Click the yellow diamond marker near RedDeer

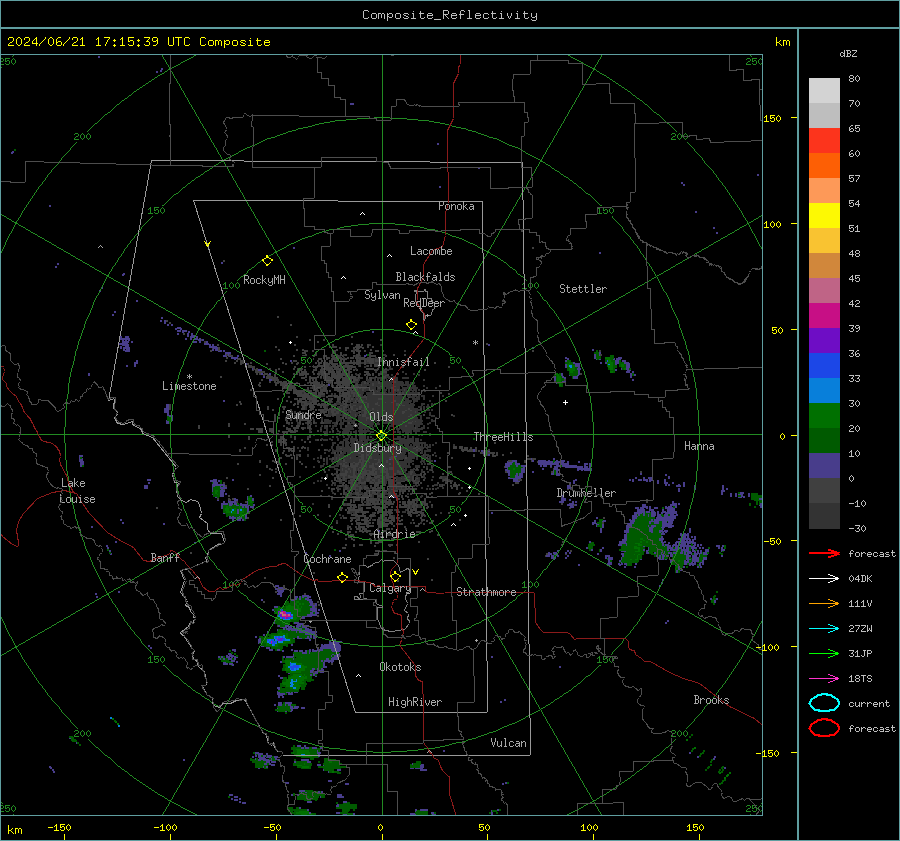tap(412, 325)
